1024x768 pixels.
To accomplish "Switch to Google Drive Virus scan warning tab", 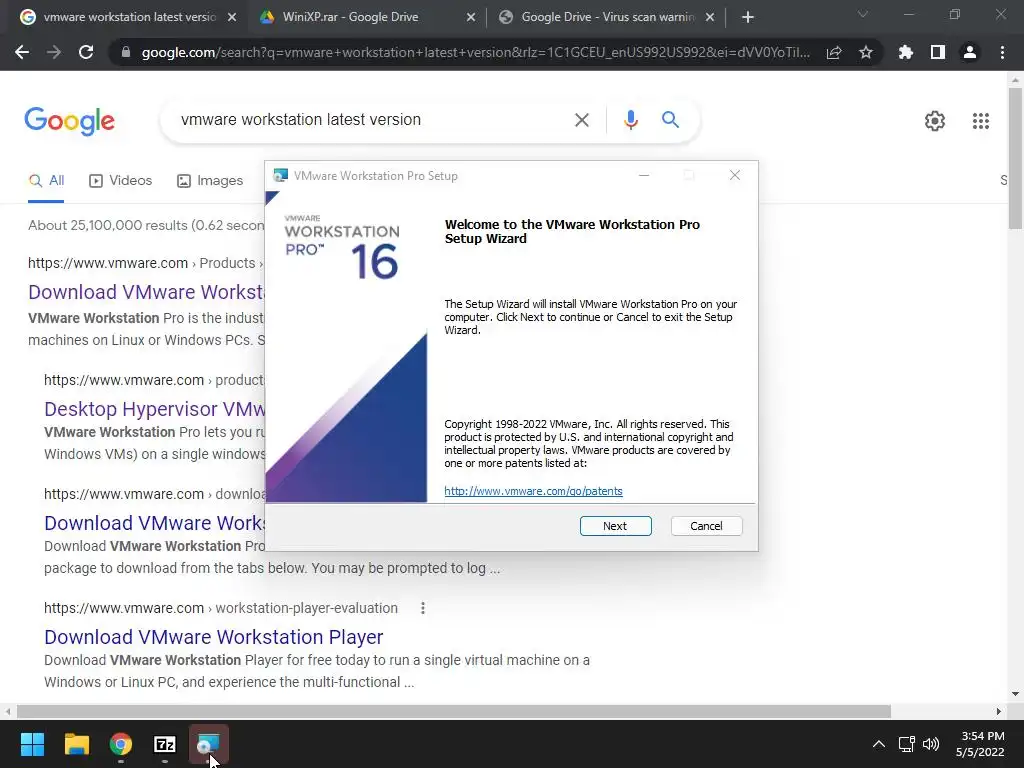I will [x=605, y=17].
